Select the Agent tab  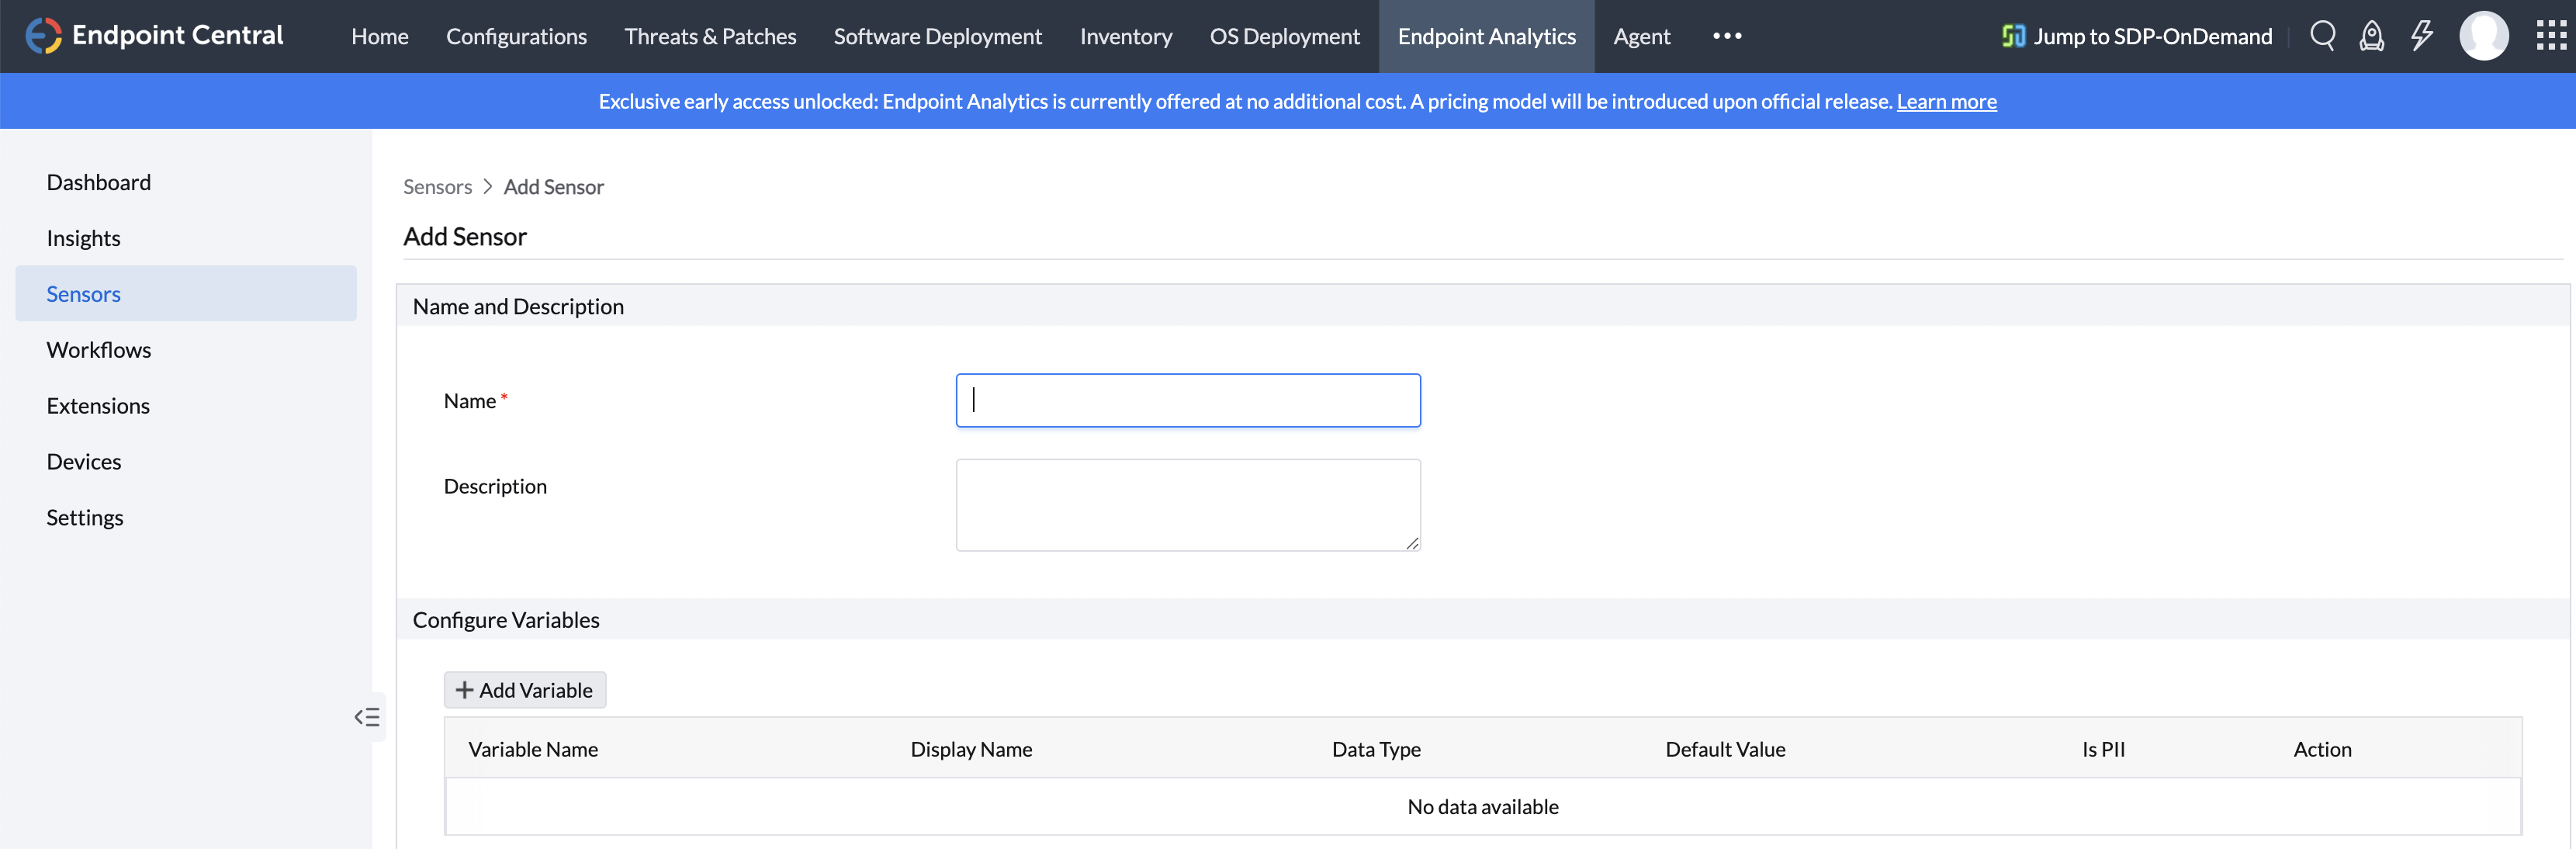tap(1641, 36)
